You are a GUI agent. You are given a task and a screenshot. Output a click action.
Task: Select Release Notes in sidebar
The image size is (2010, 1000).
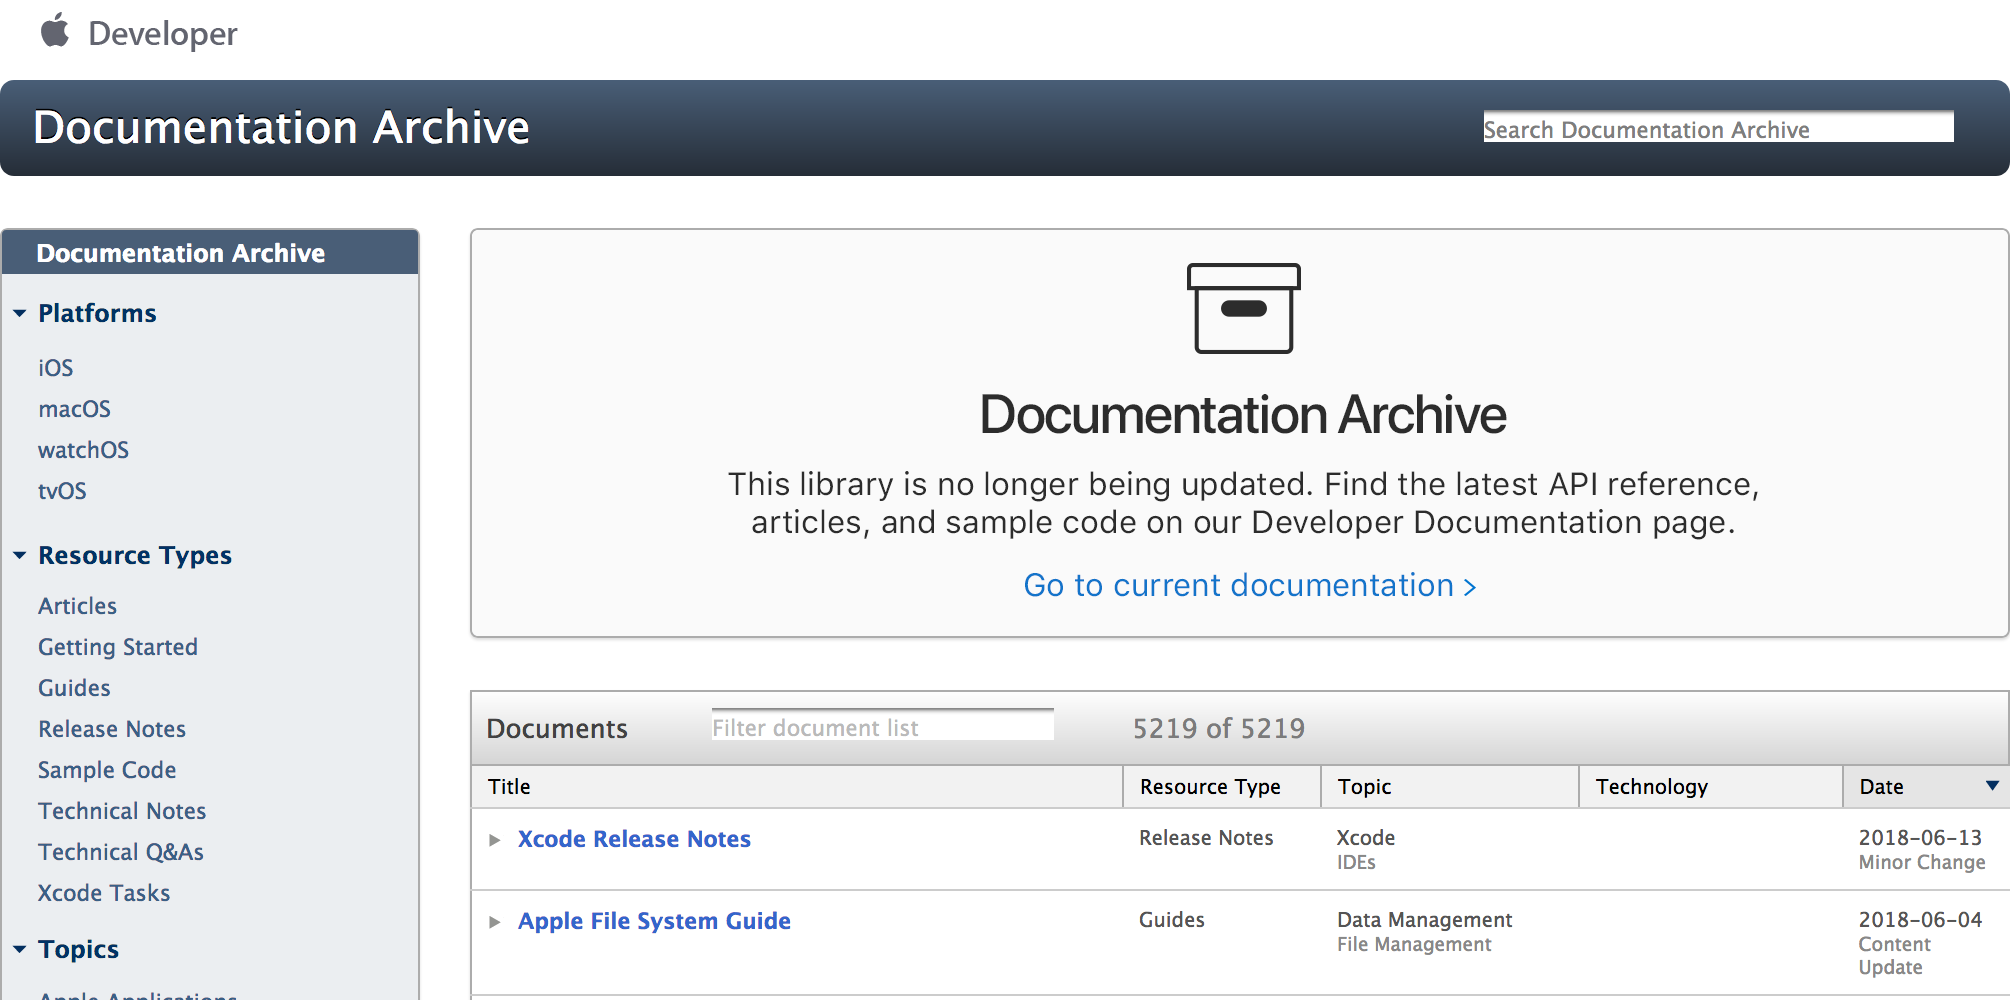click(112, 729)
